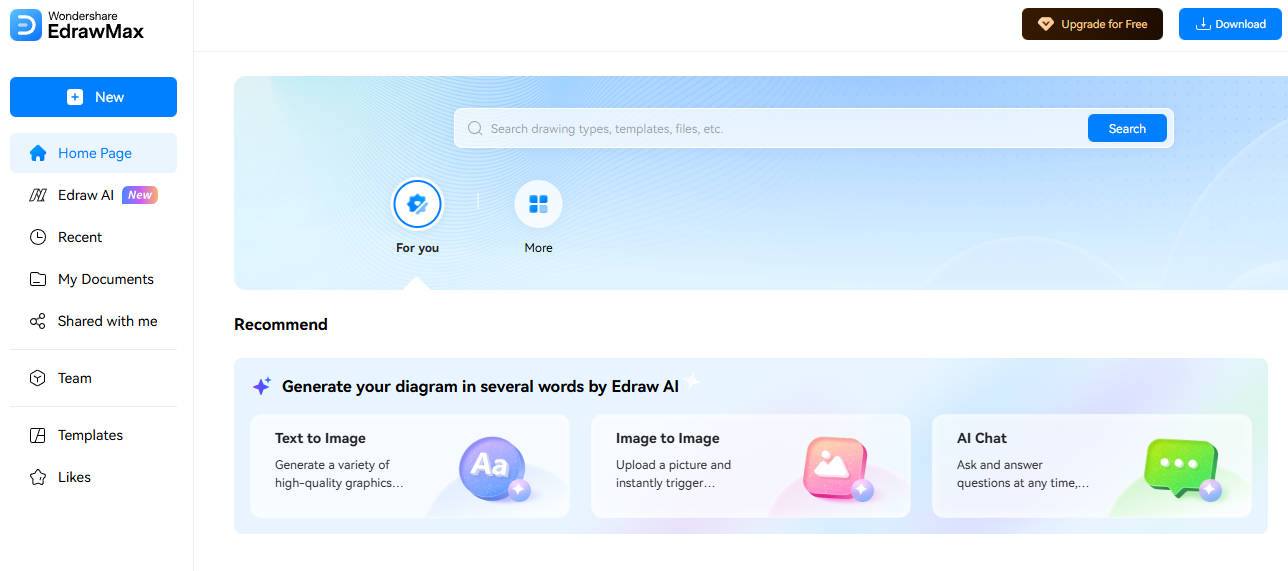Open the Image to Image card

[751, 466]
